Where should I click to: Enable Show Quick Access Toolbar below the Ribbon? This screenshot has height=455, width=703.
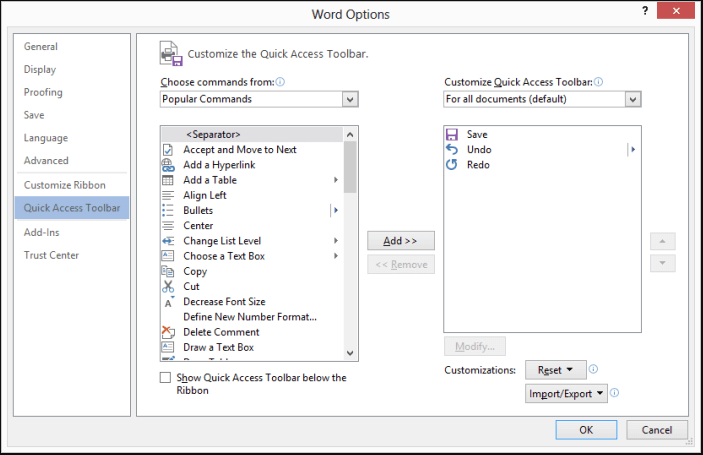tap(165, 377)
